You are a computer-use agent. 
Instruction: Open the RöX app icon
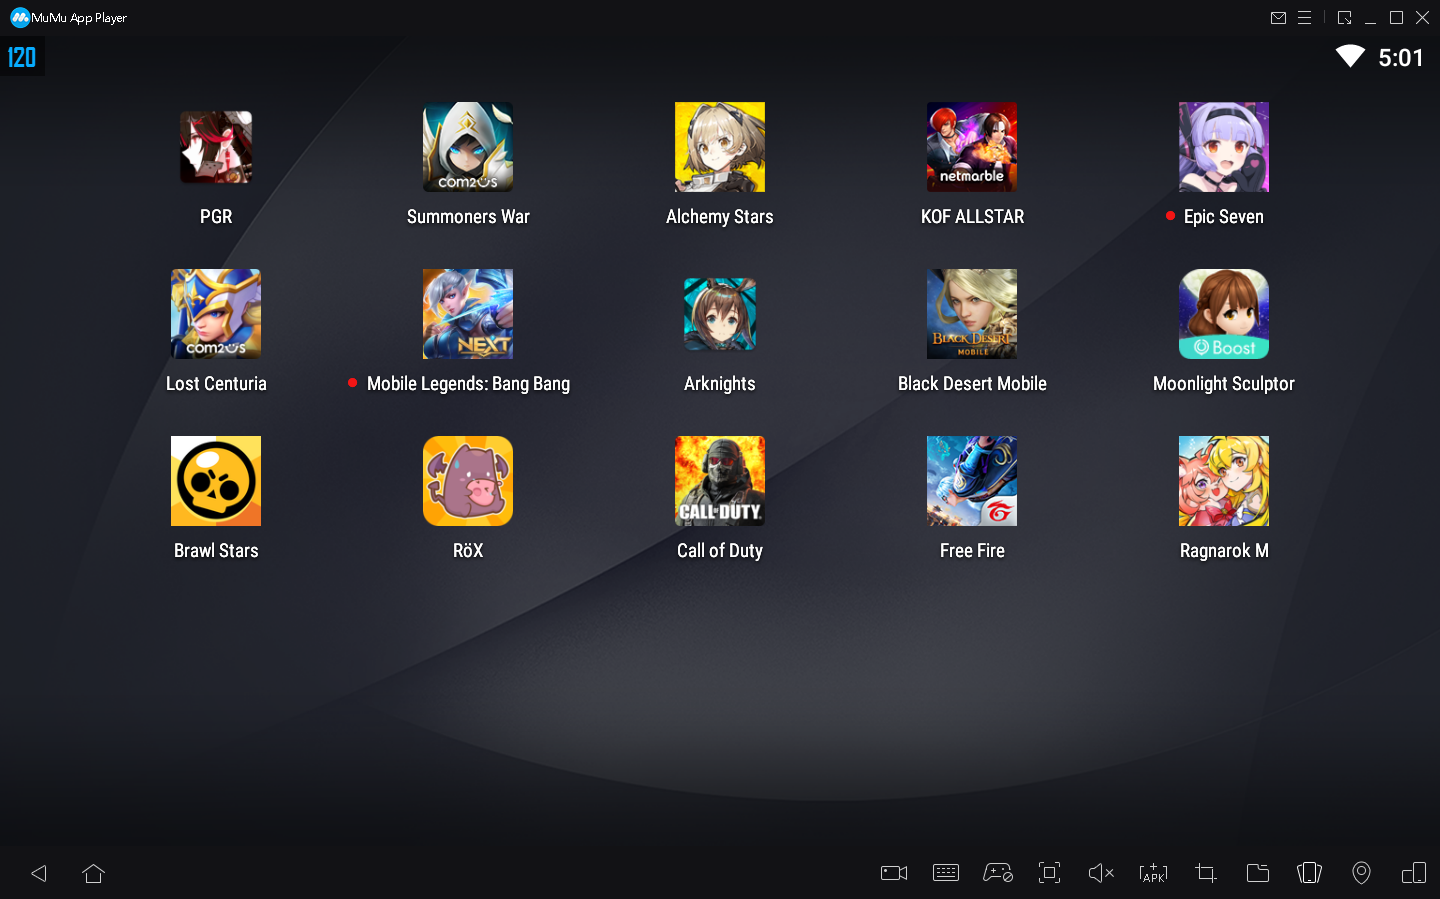pos(468,481)
